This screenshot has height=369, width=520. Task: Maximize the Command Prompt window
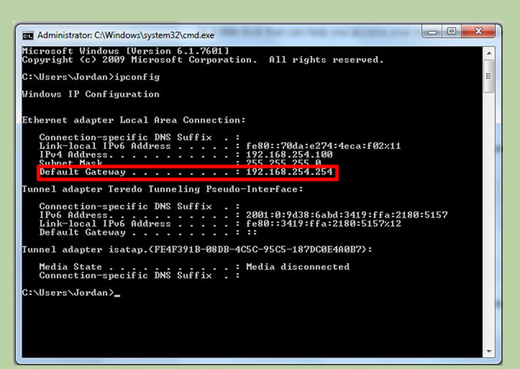click(452, 31)
